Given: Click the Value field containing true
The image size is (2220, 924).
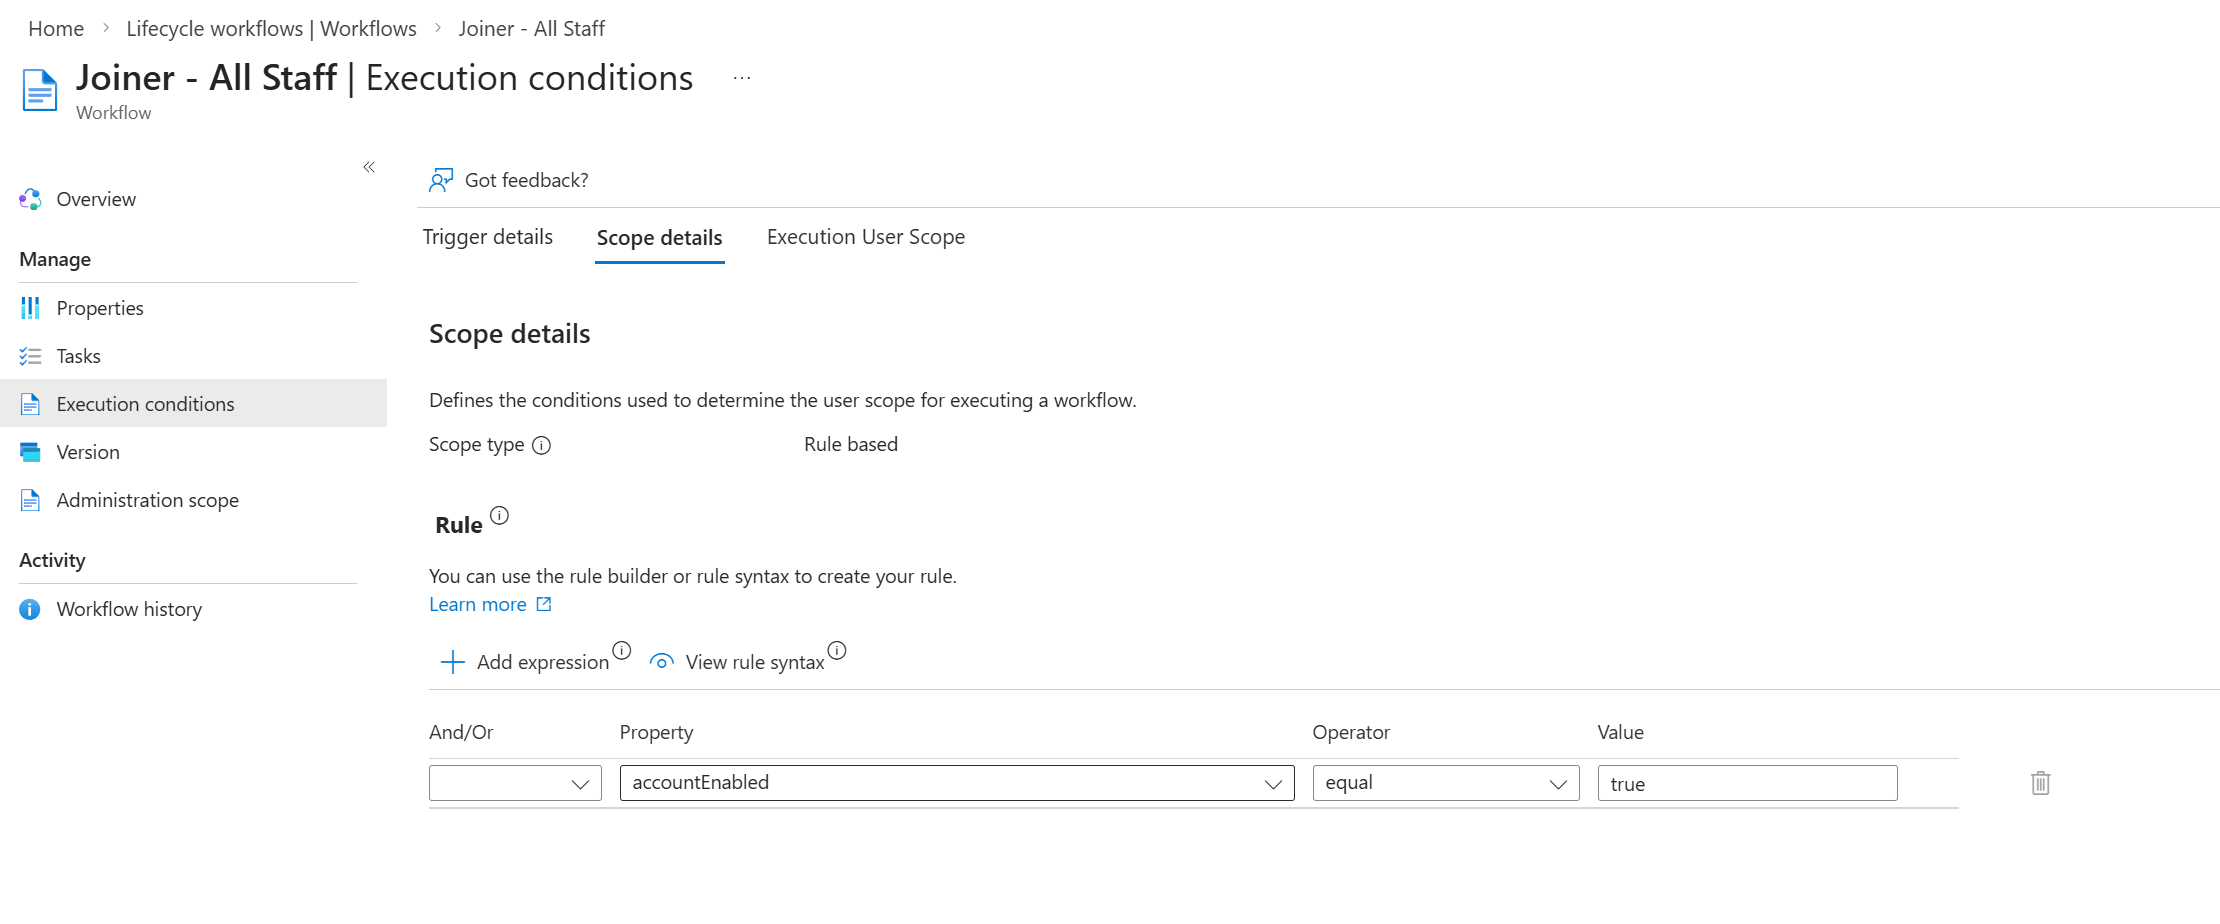Looking at the screenshot, I should coord(1747,783).
